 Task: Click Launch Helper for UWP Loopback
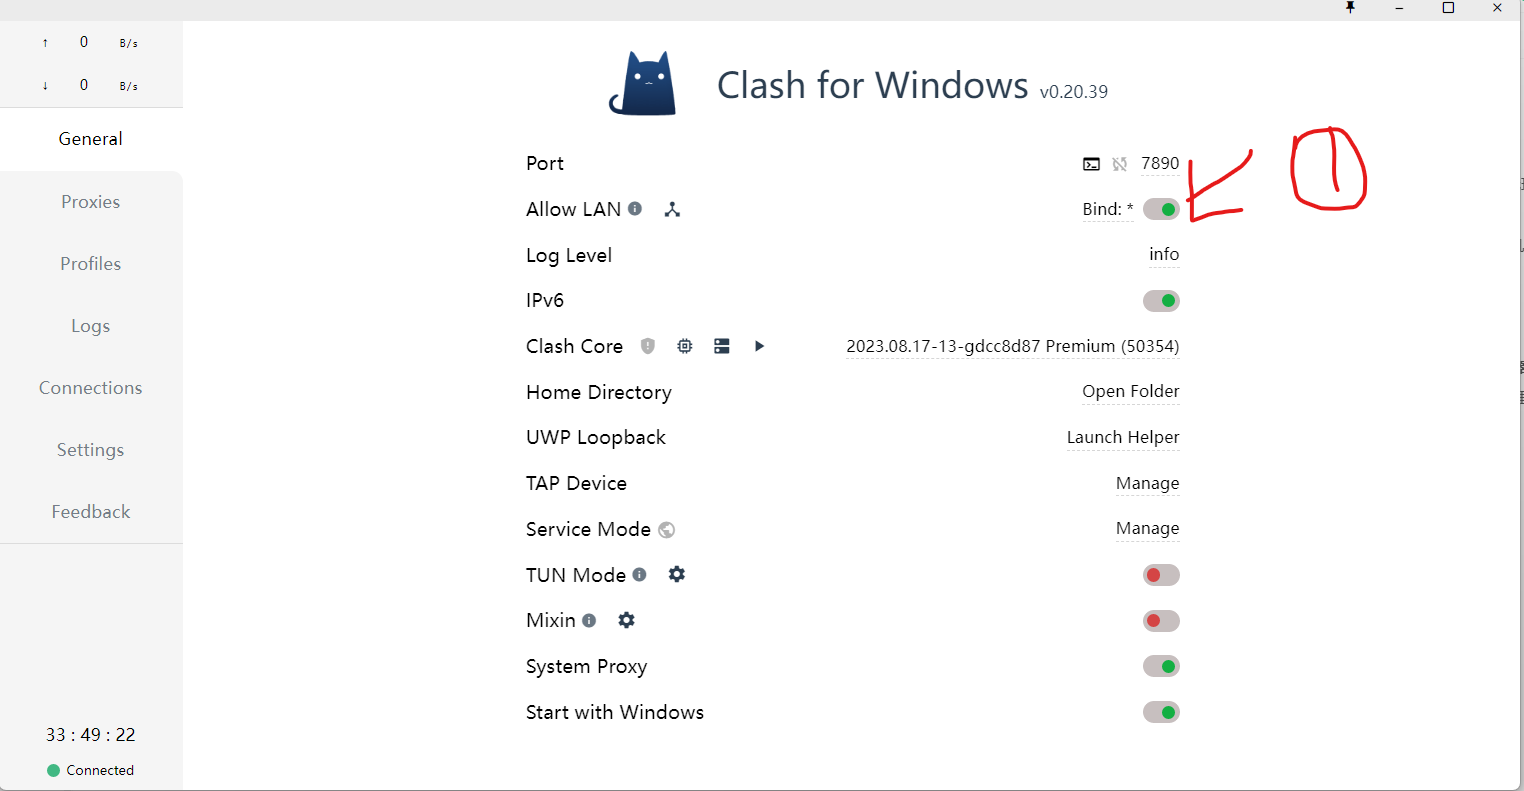(x=1122, y=437)
